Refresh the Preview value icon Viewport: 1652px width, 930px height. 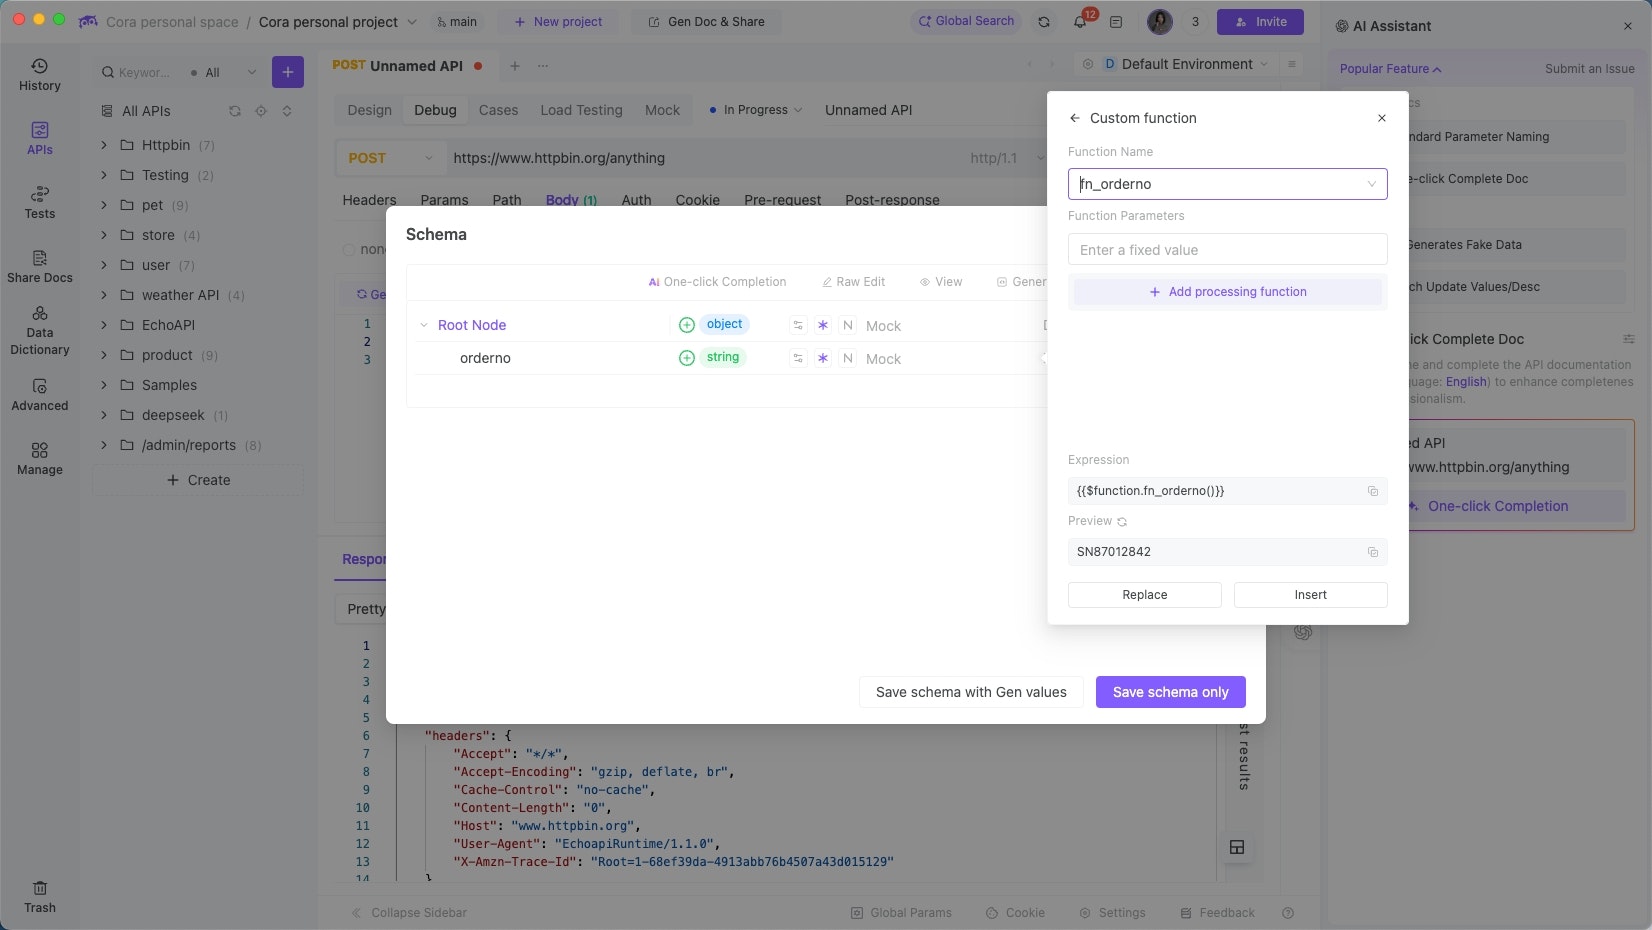(1122, 522)
